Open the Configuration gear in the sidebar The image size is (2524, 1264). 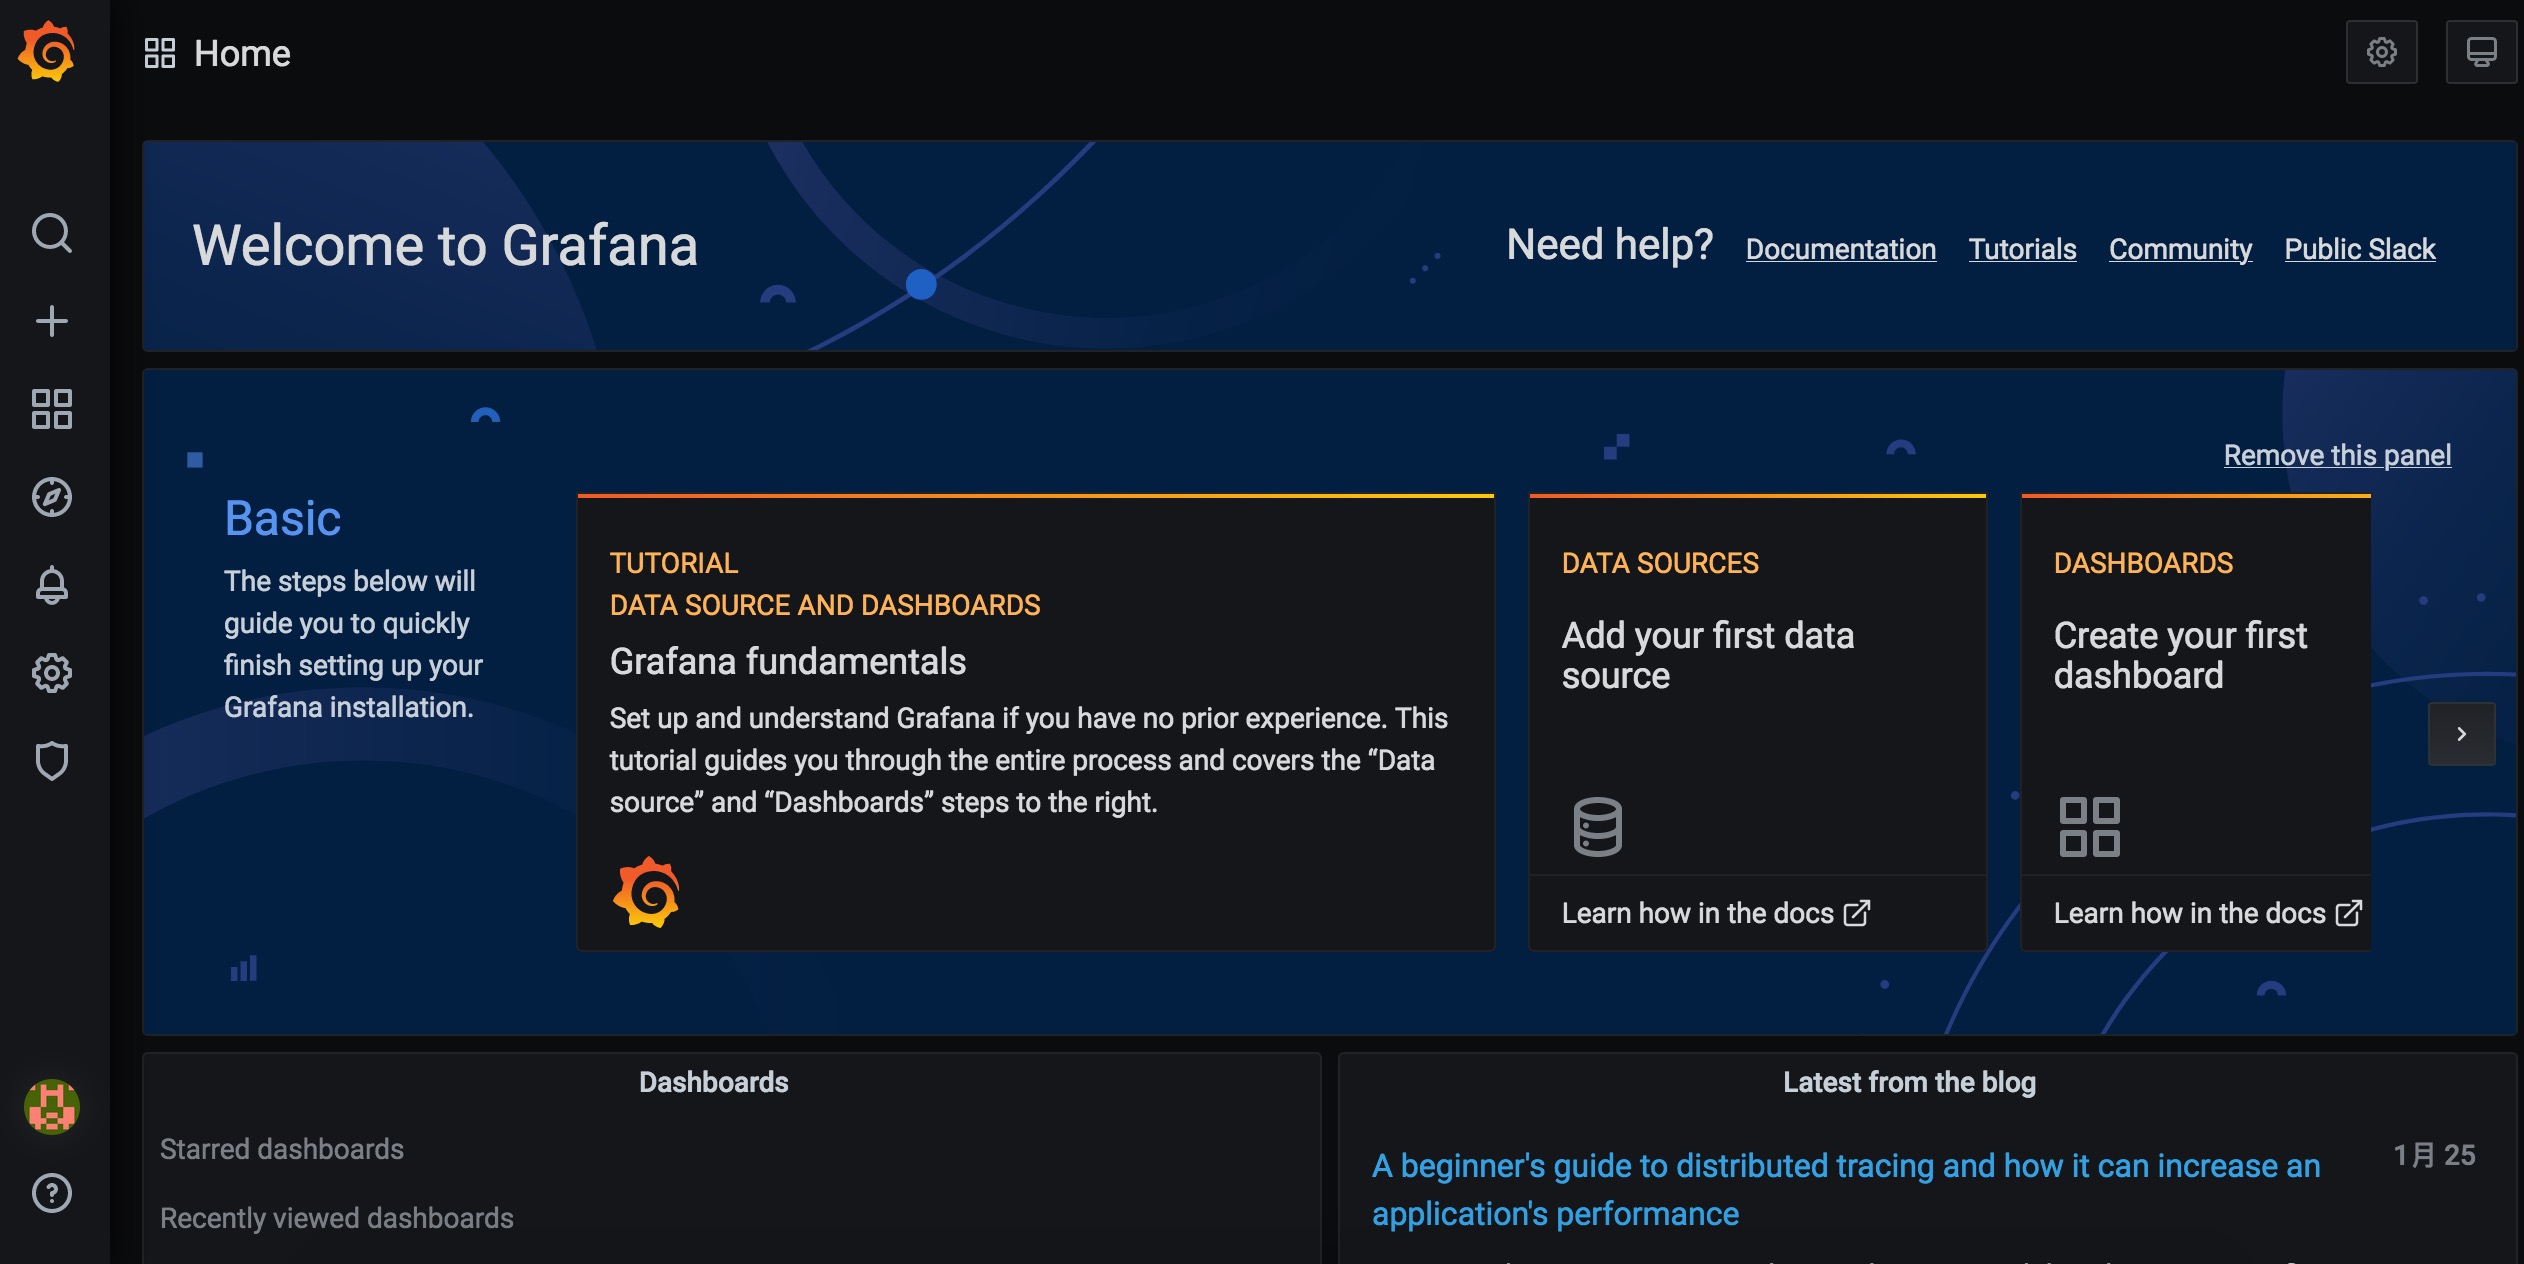pyautogui.click(x=52, y=673)
